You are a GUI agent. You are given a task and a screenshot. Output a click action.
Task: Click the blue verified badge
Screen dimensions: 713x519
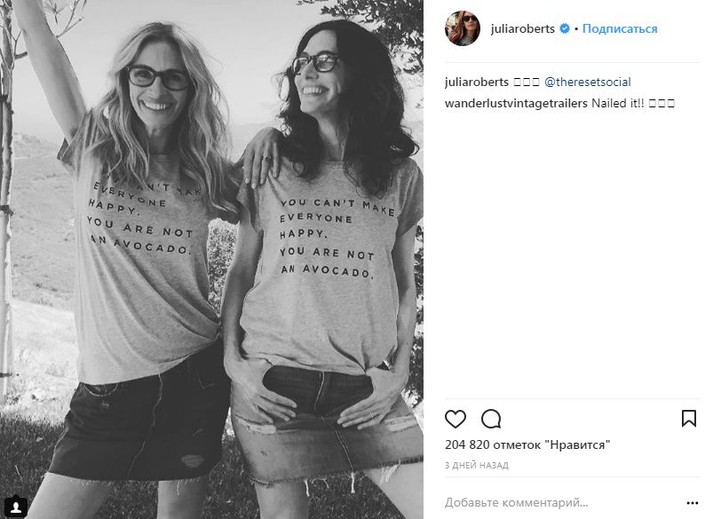click(x=565, y=29)
